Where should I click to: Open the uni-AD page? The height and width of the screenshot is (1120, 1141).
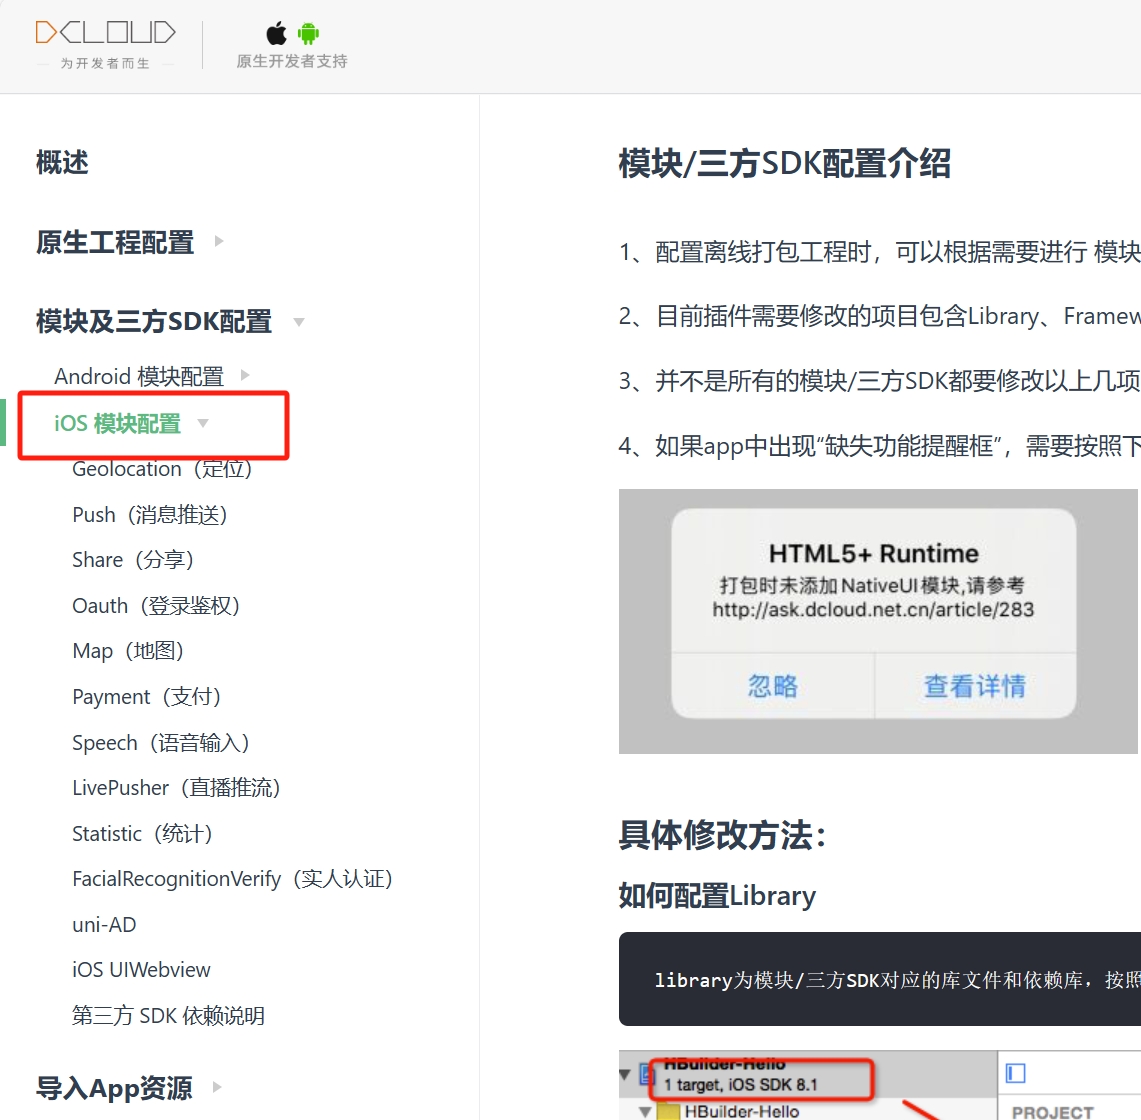click(x=104, y=925)
